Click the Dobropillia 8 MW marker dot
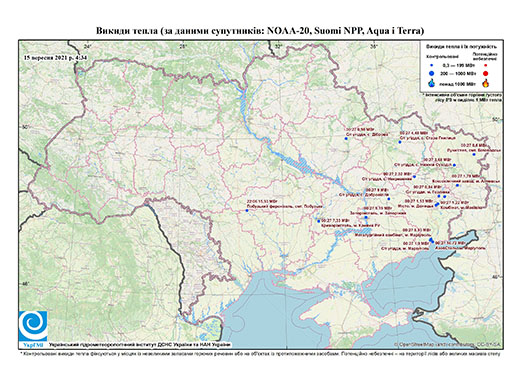 pos(389,199)
